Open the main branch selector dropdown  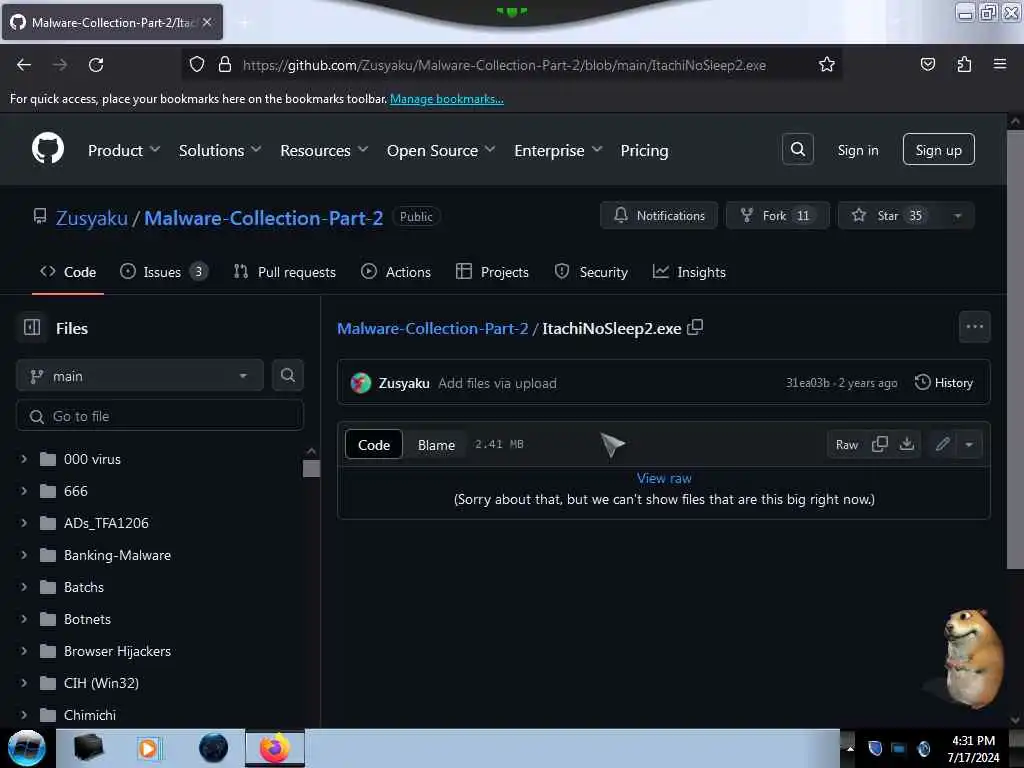(x=140, y=376)
